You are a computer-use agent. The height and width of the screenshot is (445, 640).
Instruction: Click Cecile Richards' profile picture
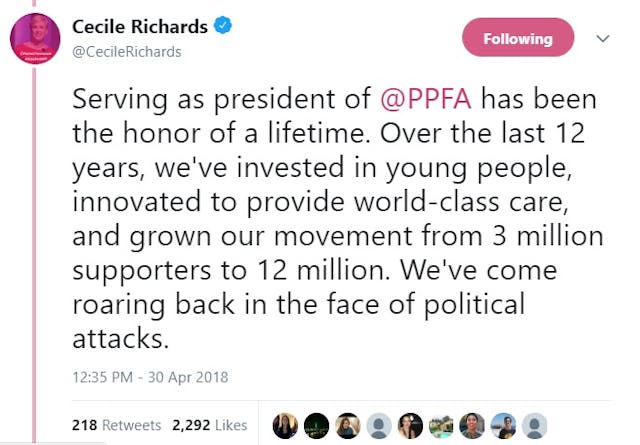[x=40, y=42]
